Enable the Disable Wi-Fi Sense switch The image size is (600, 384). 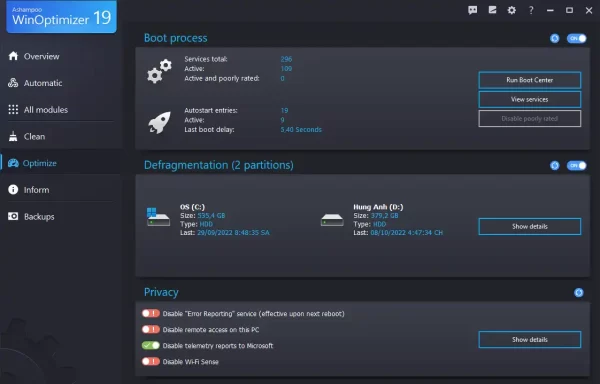tap(151, 362)
